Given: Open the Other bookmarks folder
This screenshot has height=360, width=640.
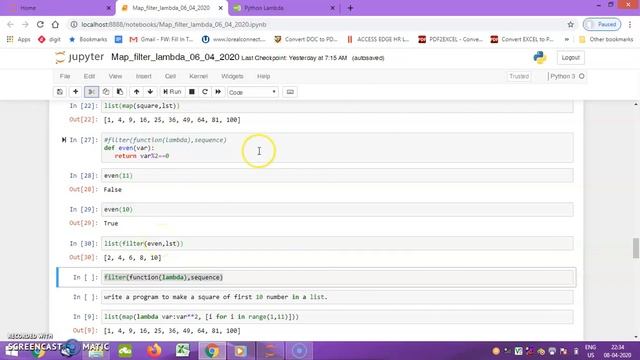Looking at the screenshot, I should pos(606,39).
